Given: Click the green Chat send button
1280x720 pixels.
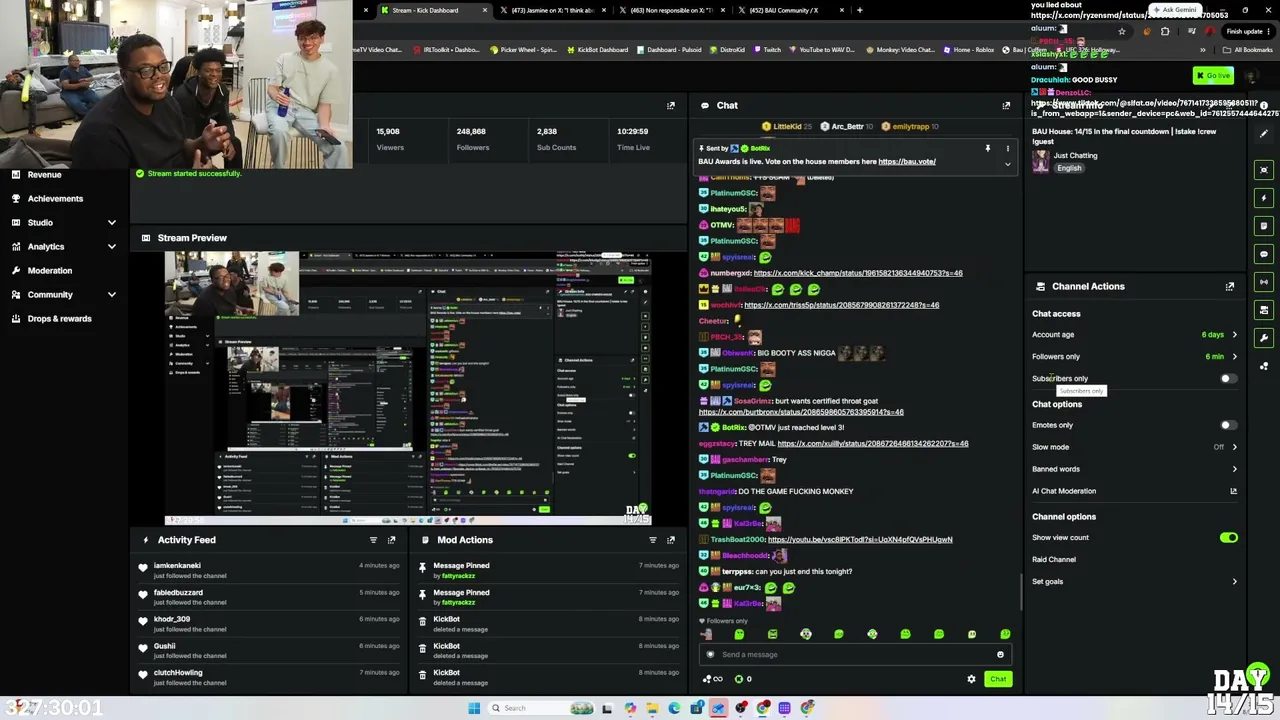Looking at the screenshot, I should tap(998, 679).
